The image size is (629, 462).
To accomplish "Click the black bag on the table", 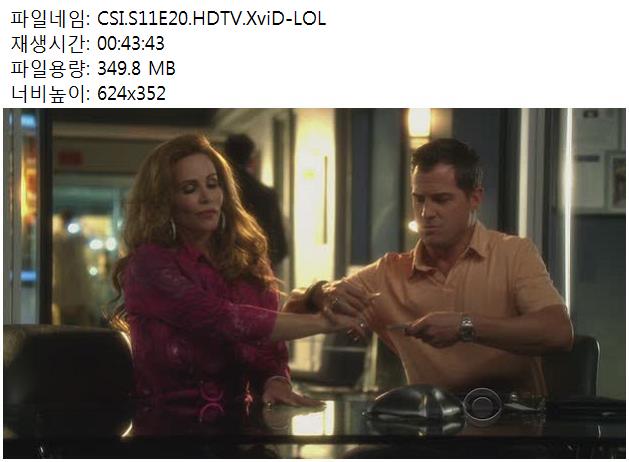I will [413, 405].
